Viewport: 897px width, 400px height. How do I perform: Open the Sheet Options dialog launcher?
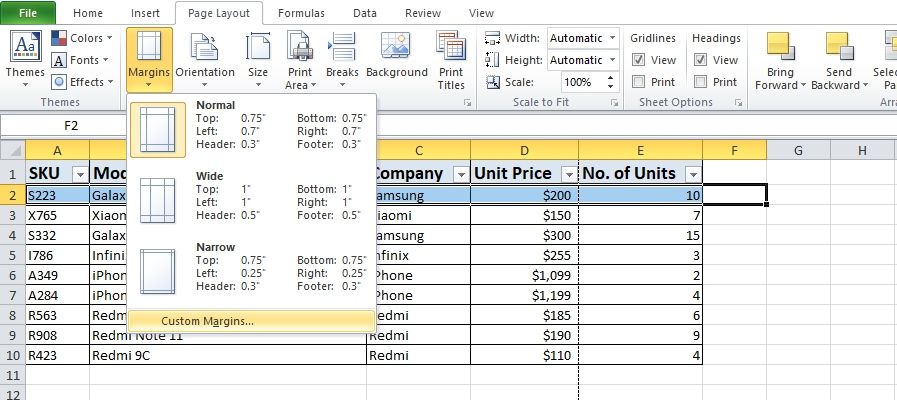[x=739, y=103]
